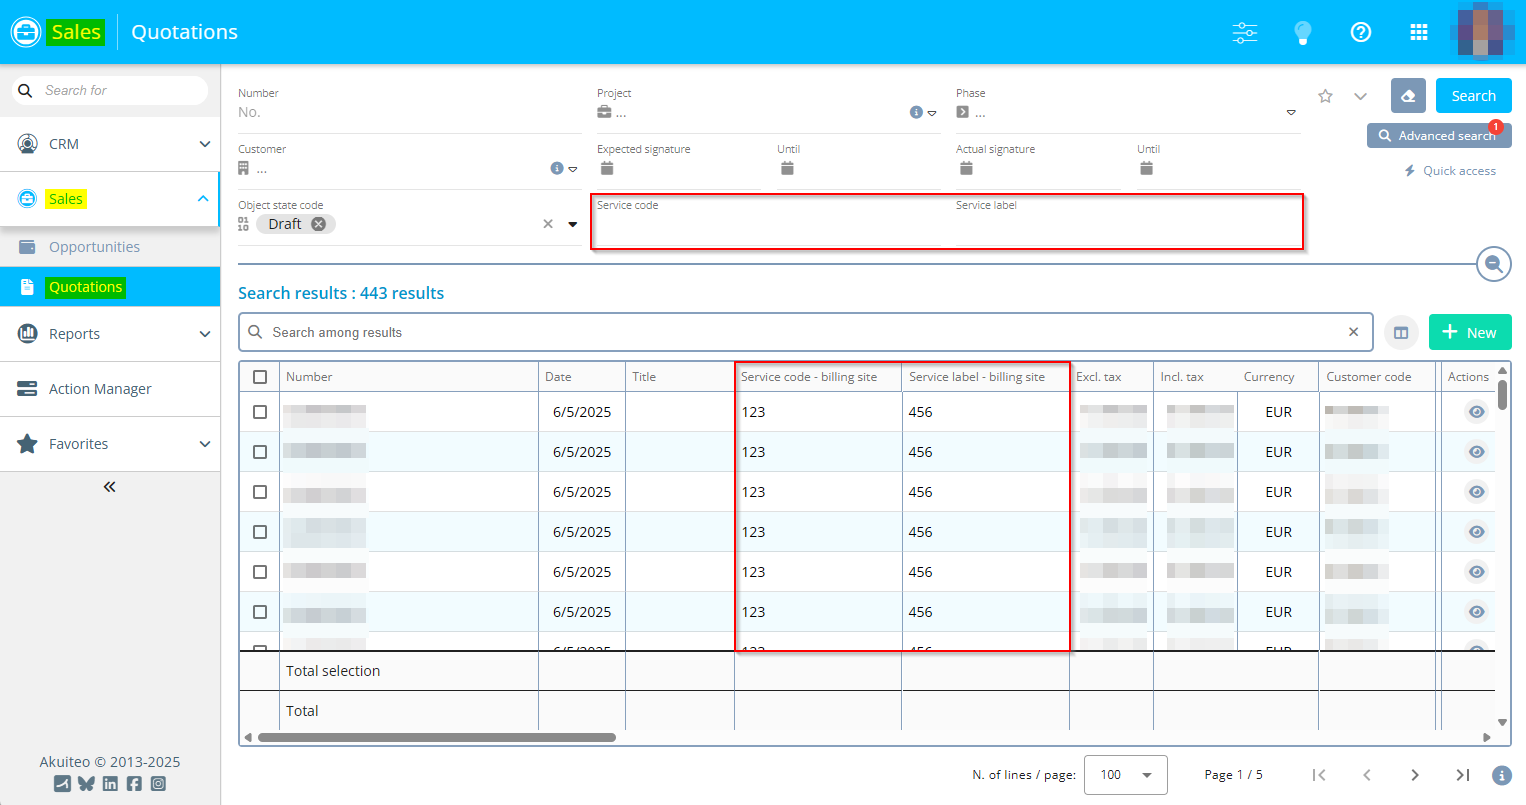
Task: Mark search as favorite with star icon
Action: tap(1325, 96)
